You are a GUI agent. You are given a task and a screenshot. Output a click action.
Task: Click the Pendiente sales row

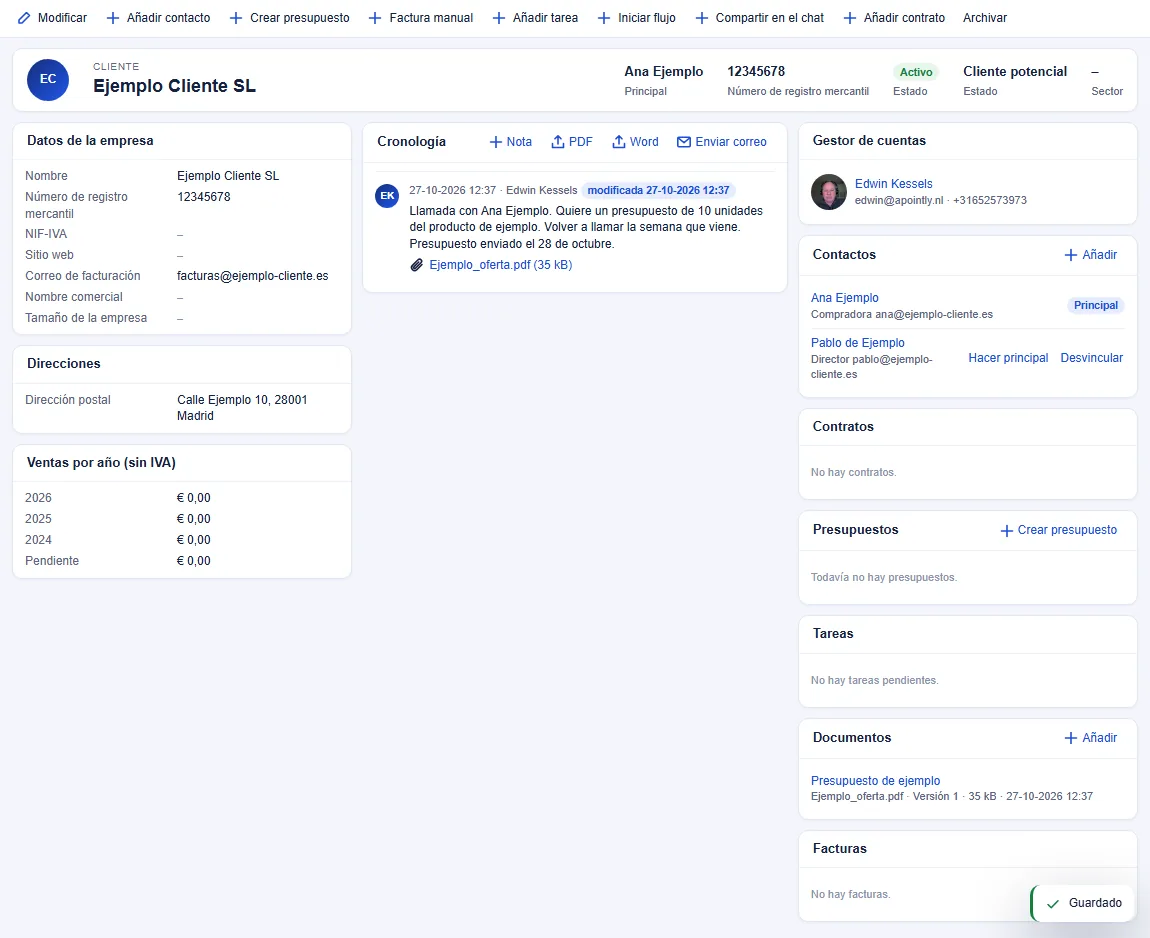coord(182,561)
